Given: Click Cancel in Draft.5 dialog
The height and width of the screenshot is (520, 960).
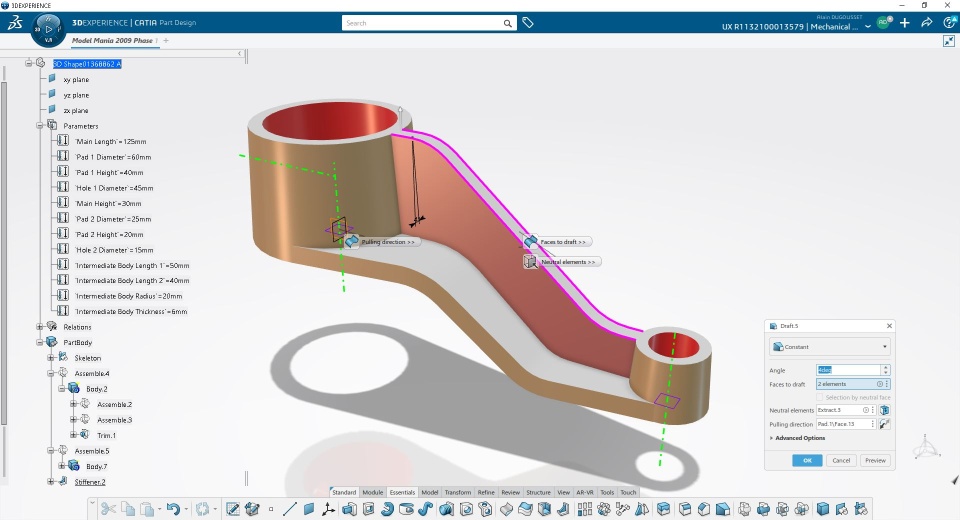Looking at the screenshot, I should tap(841, 461).
